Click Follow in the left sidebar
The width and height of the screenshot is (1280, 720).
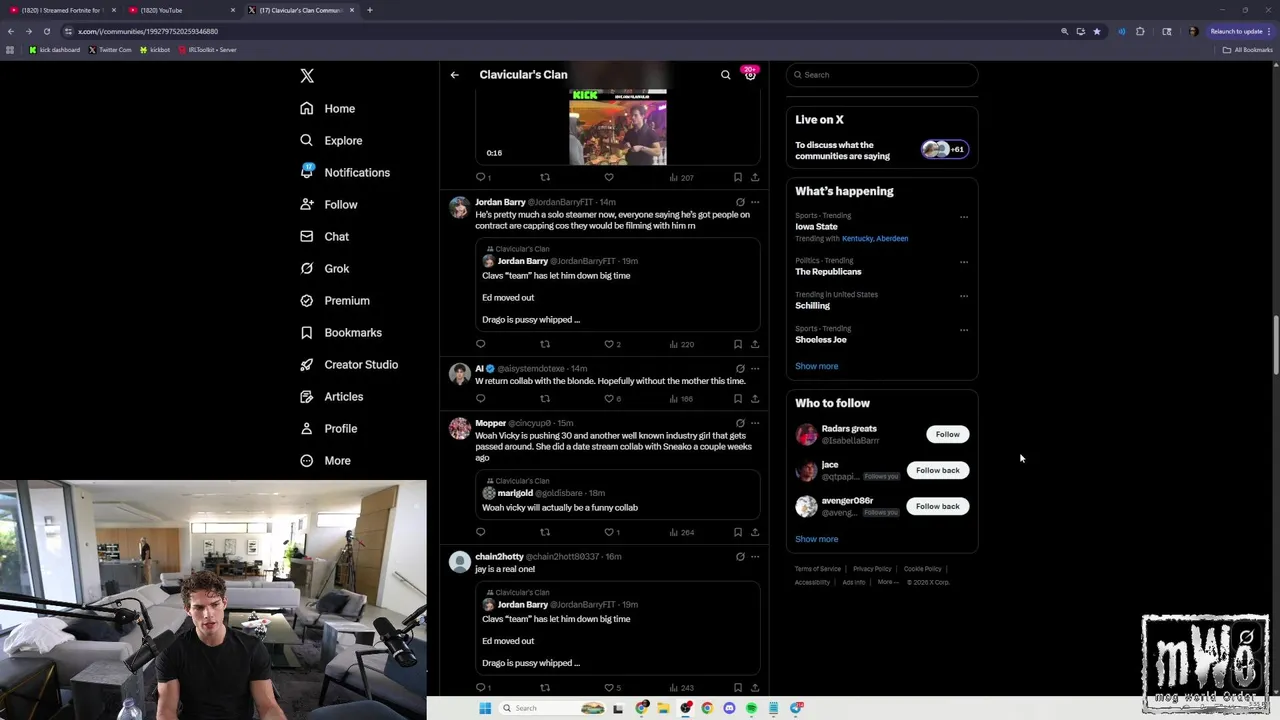point(329,204)
